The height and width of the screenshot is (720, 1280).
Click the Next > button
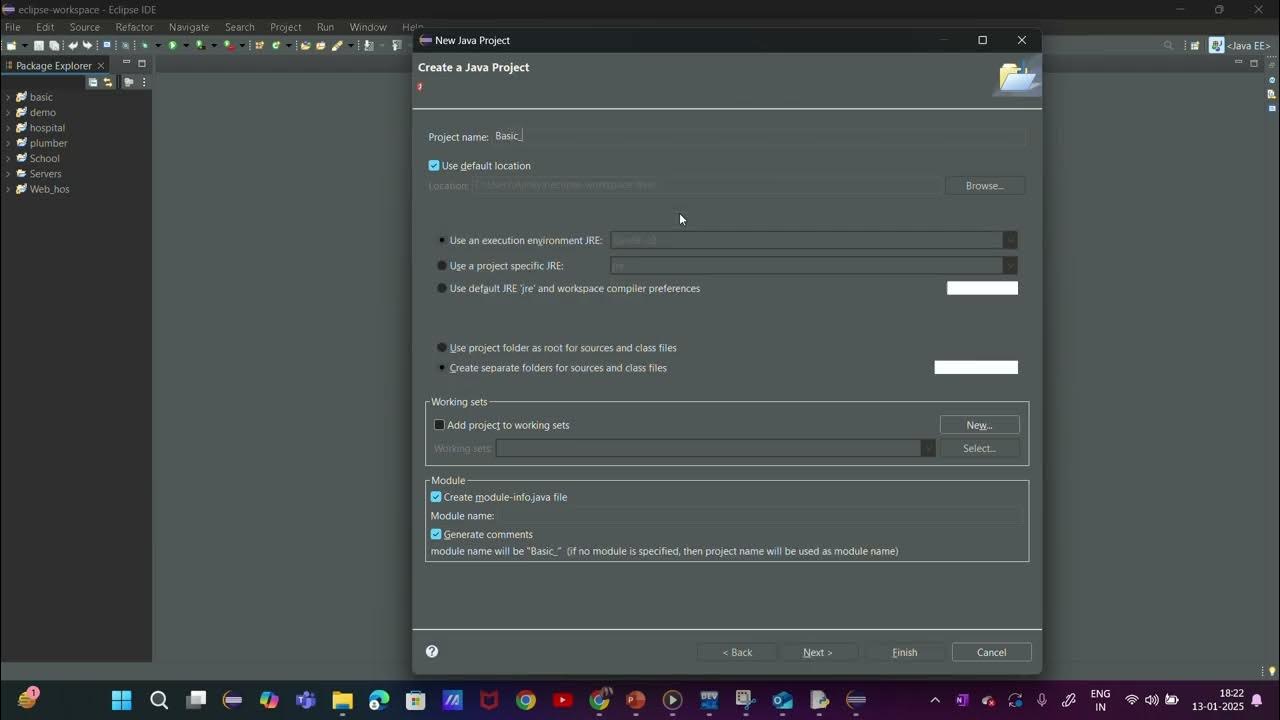click(x=817, y=652)
